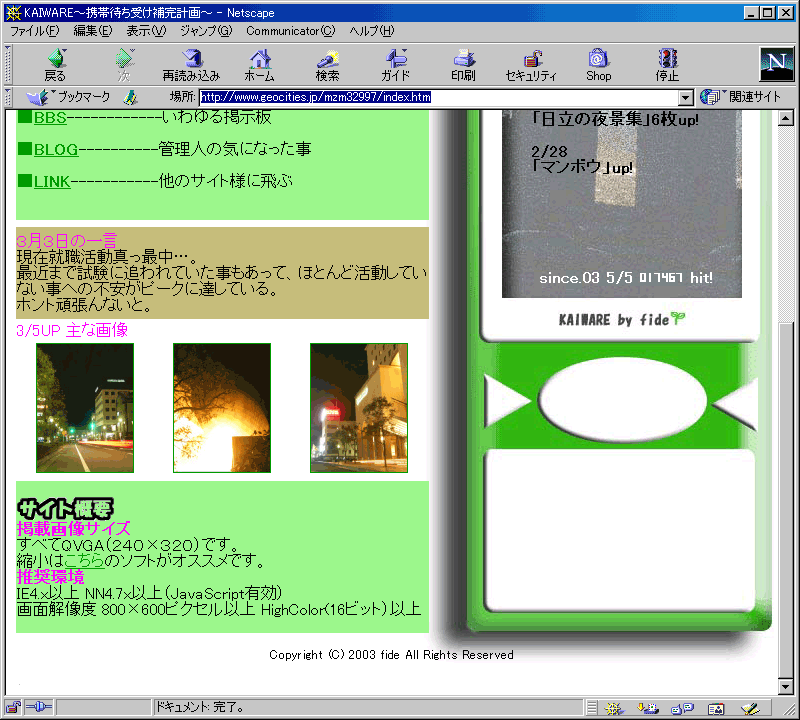Click the 掲載画像サイズ heading

(73, 528)
